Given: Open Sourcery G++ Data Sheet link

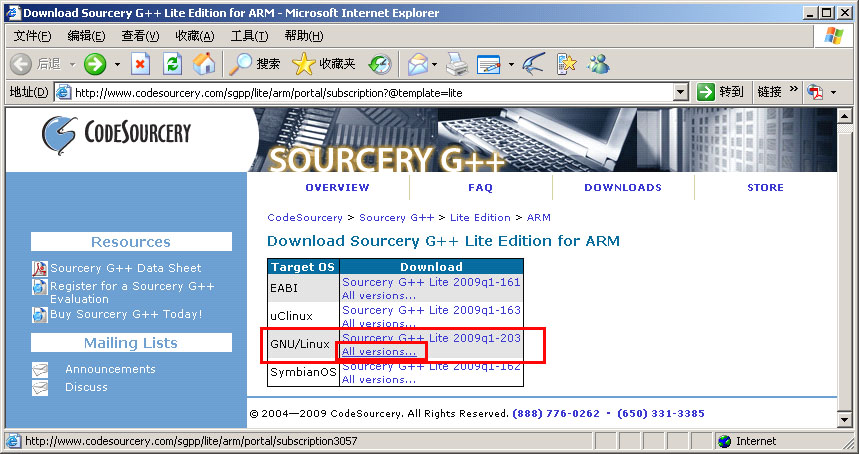Looking at the screenshot, I should click(126, 268).
